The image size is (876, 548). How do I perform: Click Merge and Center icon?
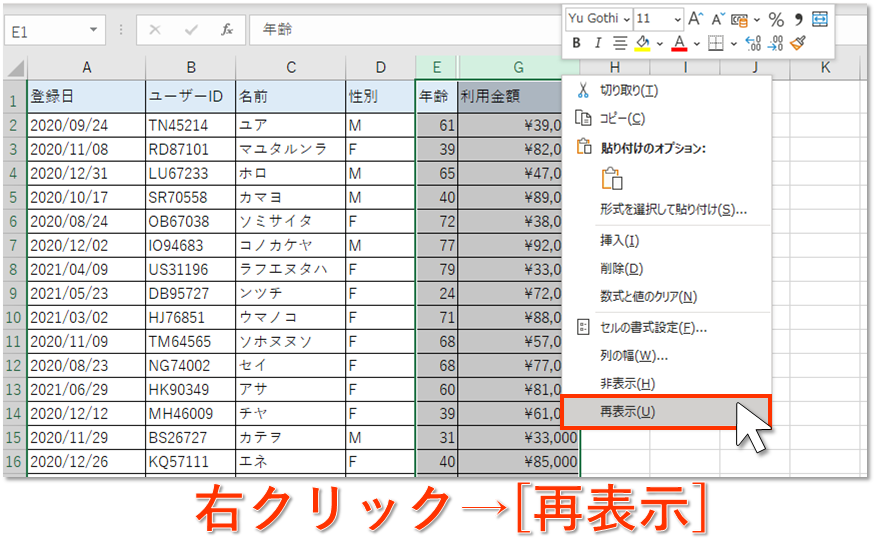(x=820, y=19)
